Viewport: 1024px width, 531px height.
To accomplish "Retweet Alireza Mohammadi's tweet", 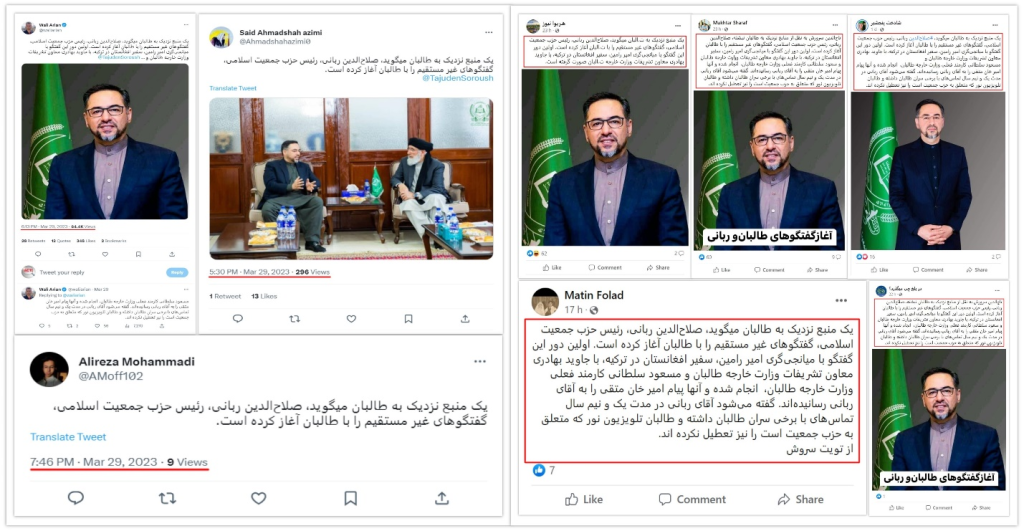I will pyautogui.click(x=167, y=498).
